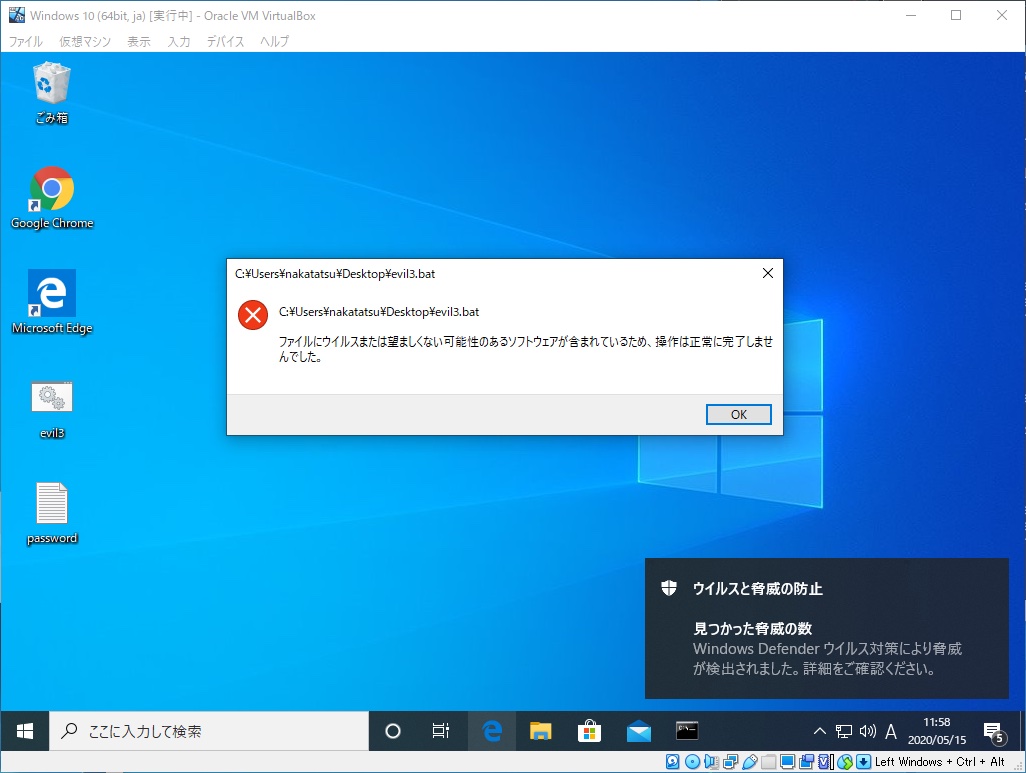1026x773 pixels.
Task: Click the network tray icon
Action: [844, 731]
